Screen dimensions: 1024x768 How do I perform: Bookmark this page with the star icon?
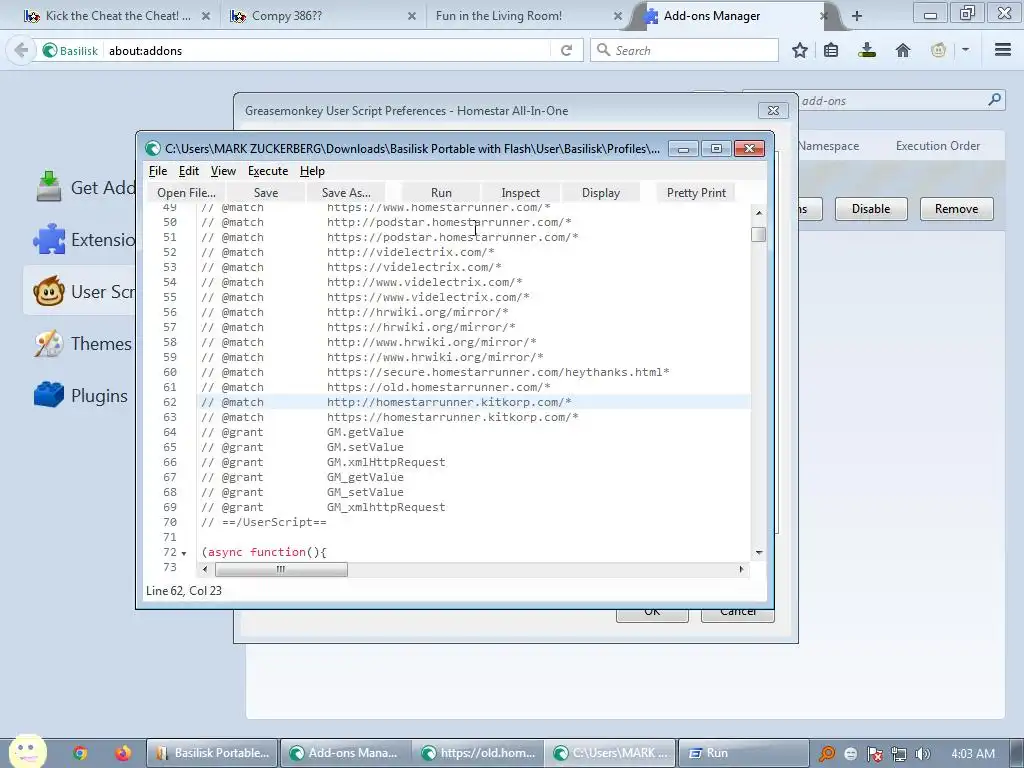[x=799, y=50]
